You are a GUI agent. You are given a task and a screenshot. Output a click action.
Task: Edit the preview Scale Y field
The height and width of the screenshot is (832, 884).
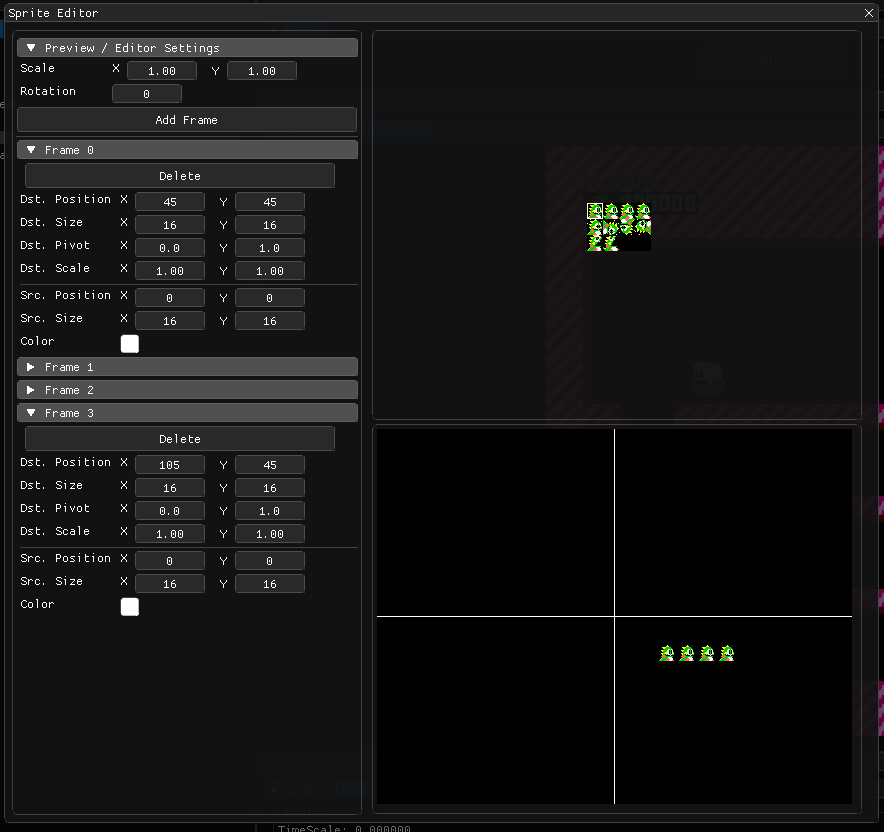[262, 71]
